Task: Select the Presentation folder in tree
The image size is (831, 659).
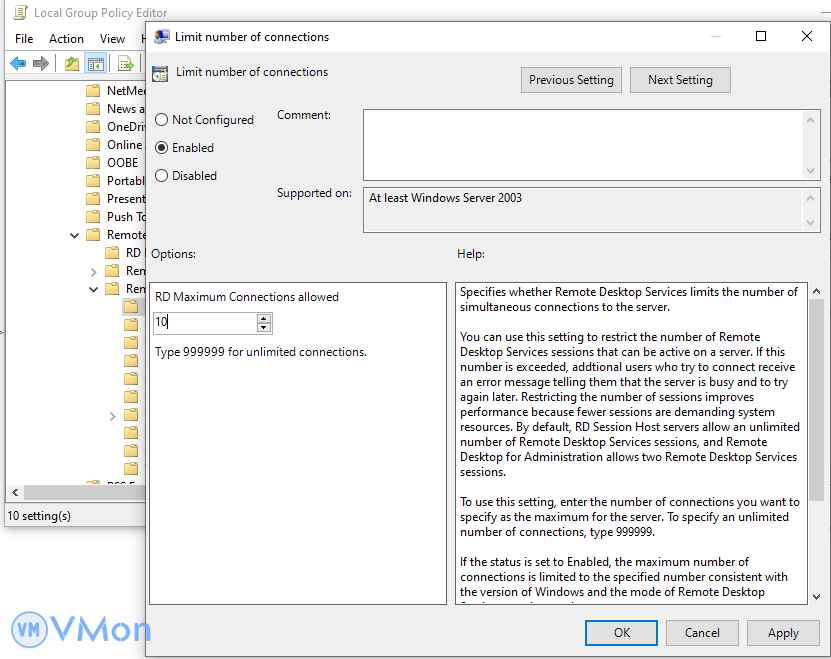Action: [116, 199]
